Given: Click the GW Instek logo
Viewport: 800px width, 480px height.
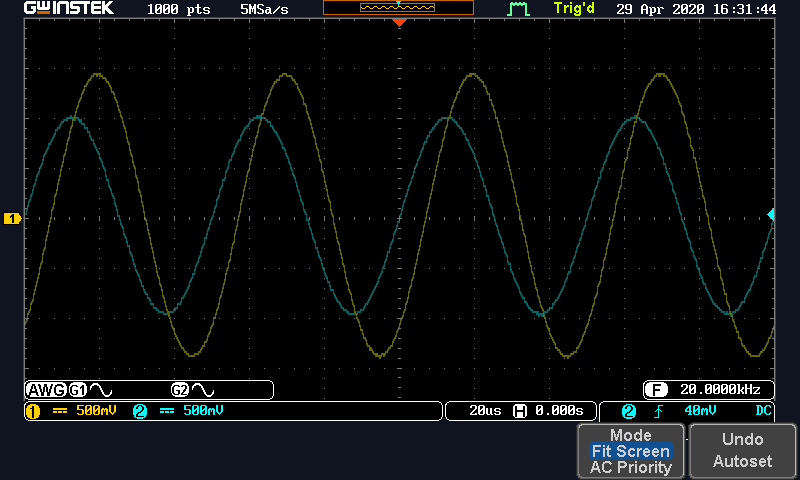Looking at the screenshot, I should 69,9.
